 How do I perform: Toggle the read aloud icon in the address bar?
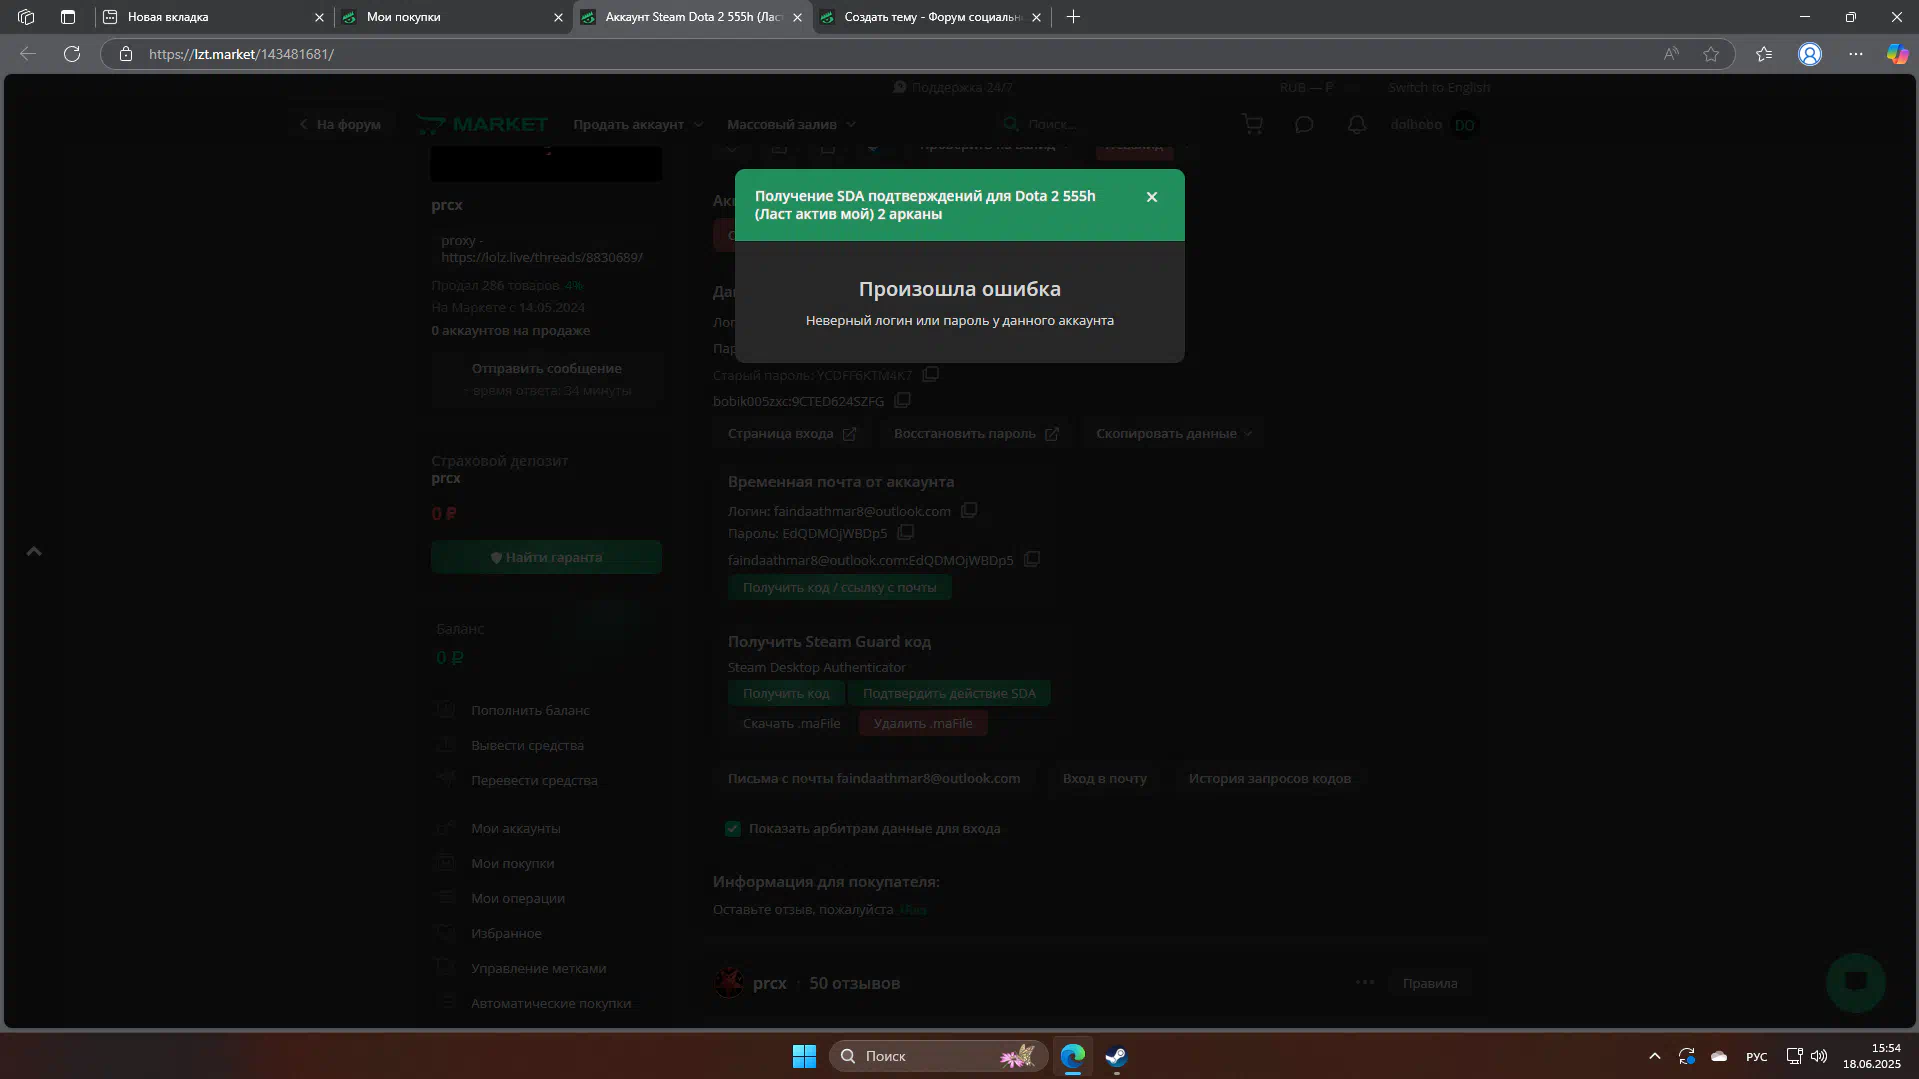[x=1671, y=54]
